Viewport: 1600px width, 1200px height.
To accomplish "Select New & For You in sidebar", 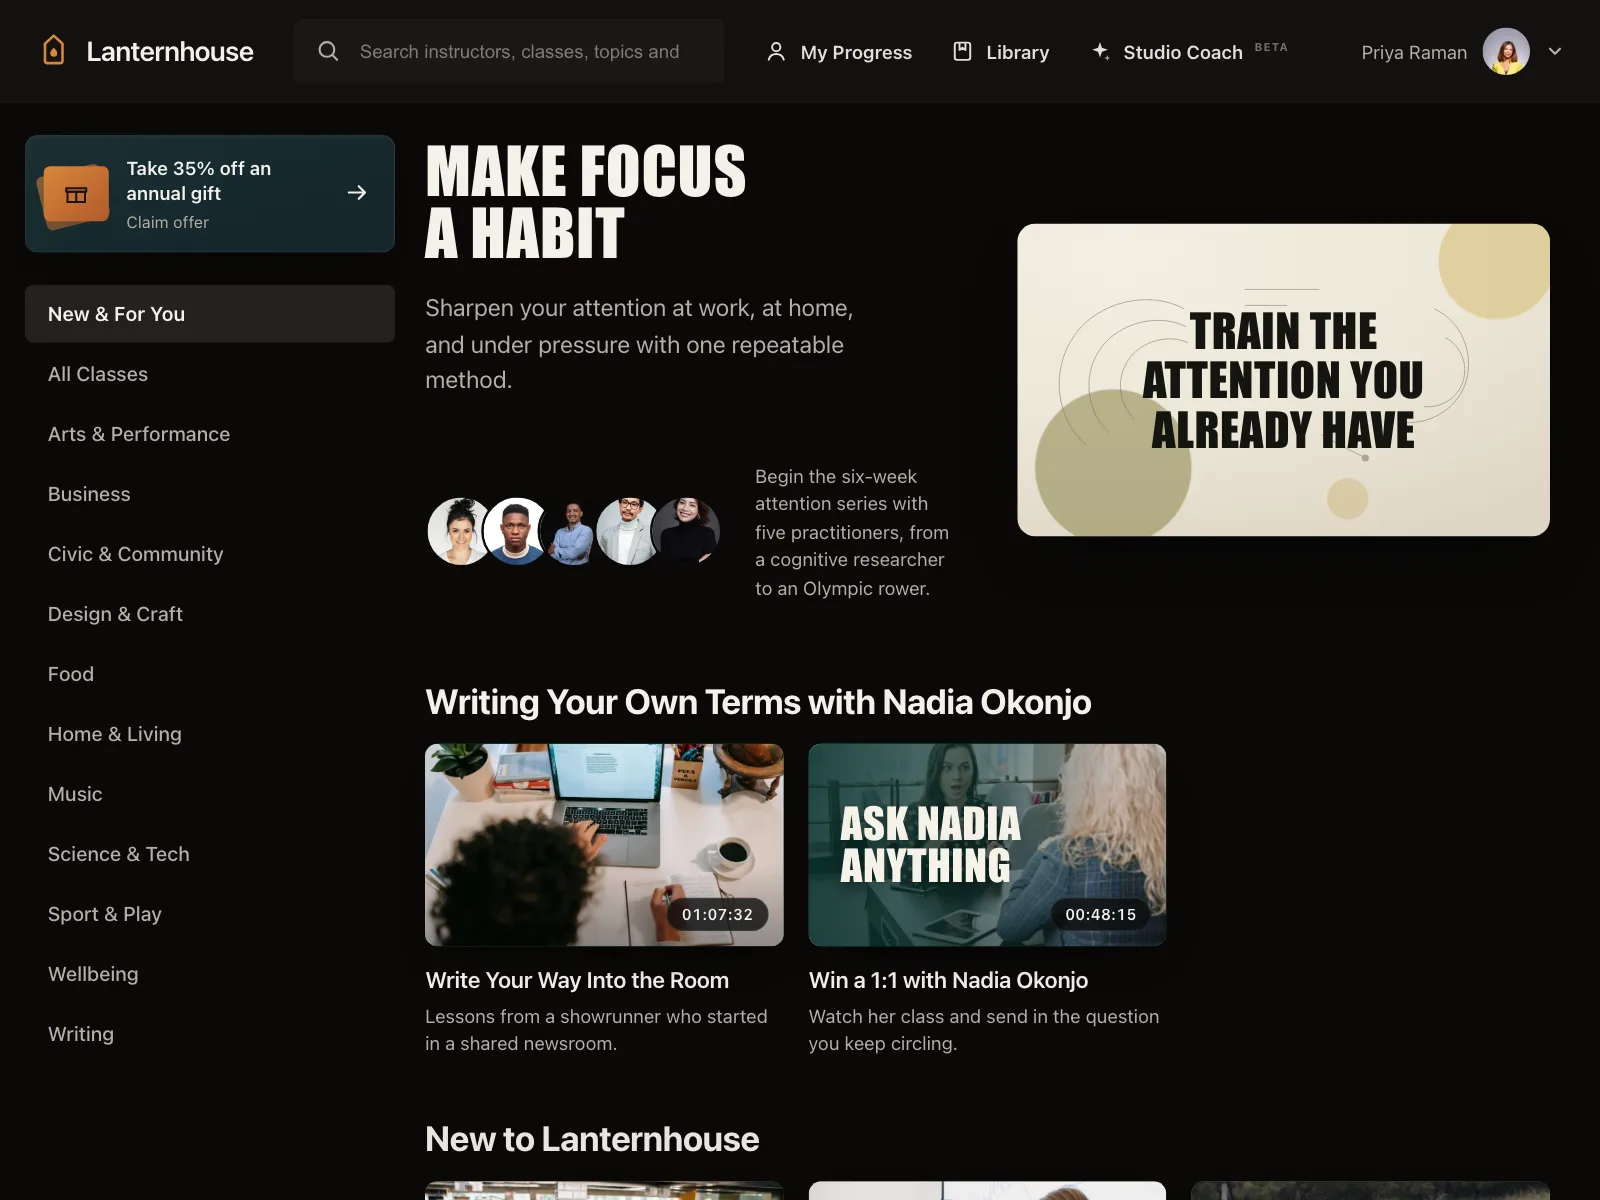I will [x=210, y=314].
